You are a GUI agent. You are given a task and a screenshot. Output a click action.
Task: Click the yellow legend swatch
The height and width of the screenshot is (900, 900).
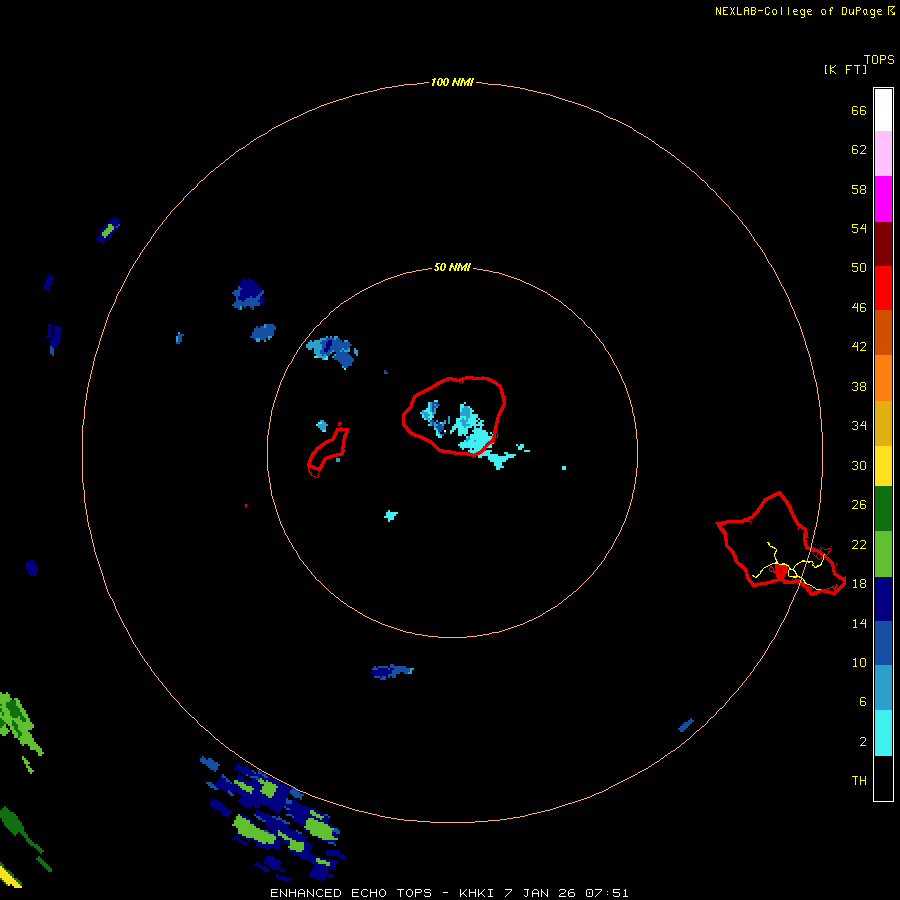coord(883,465)
